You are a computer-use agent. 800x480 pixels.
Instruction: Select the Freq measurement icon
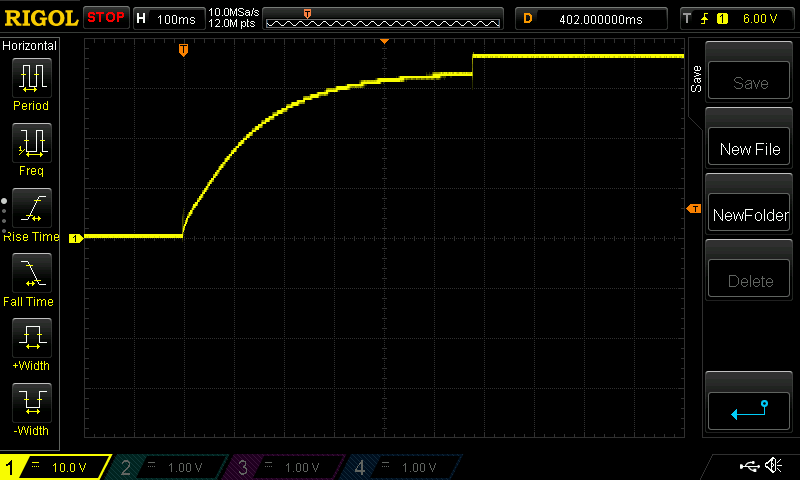(x=32, y=143)
